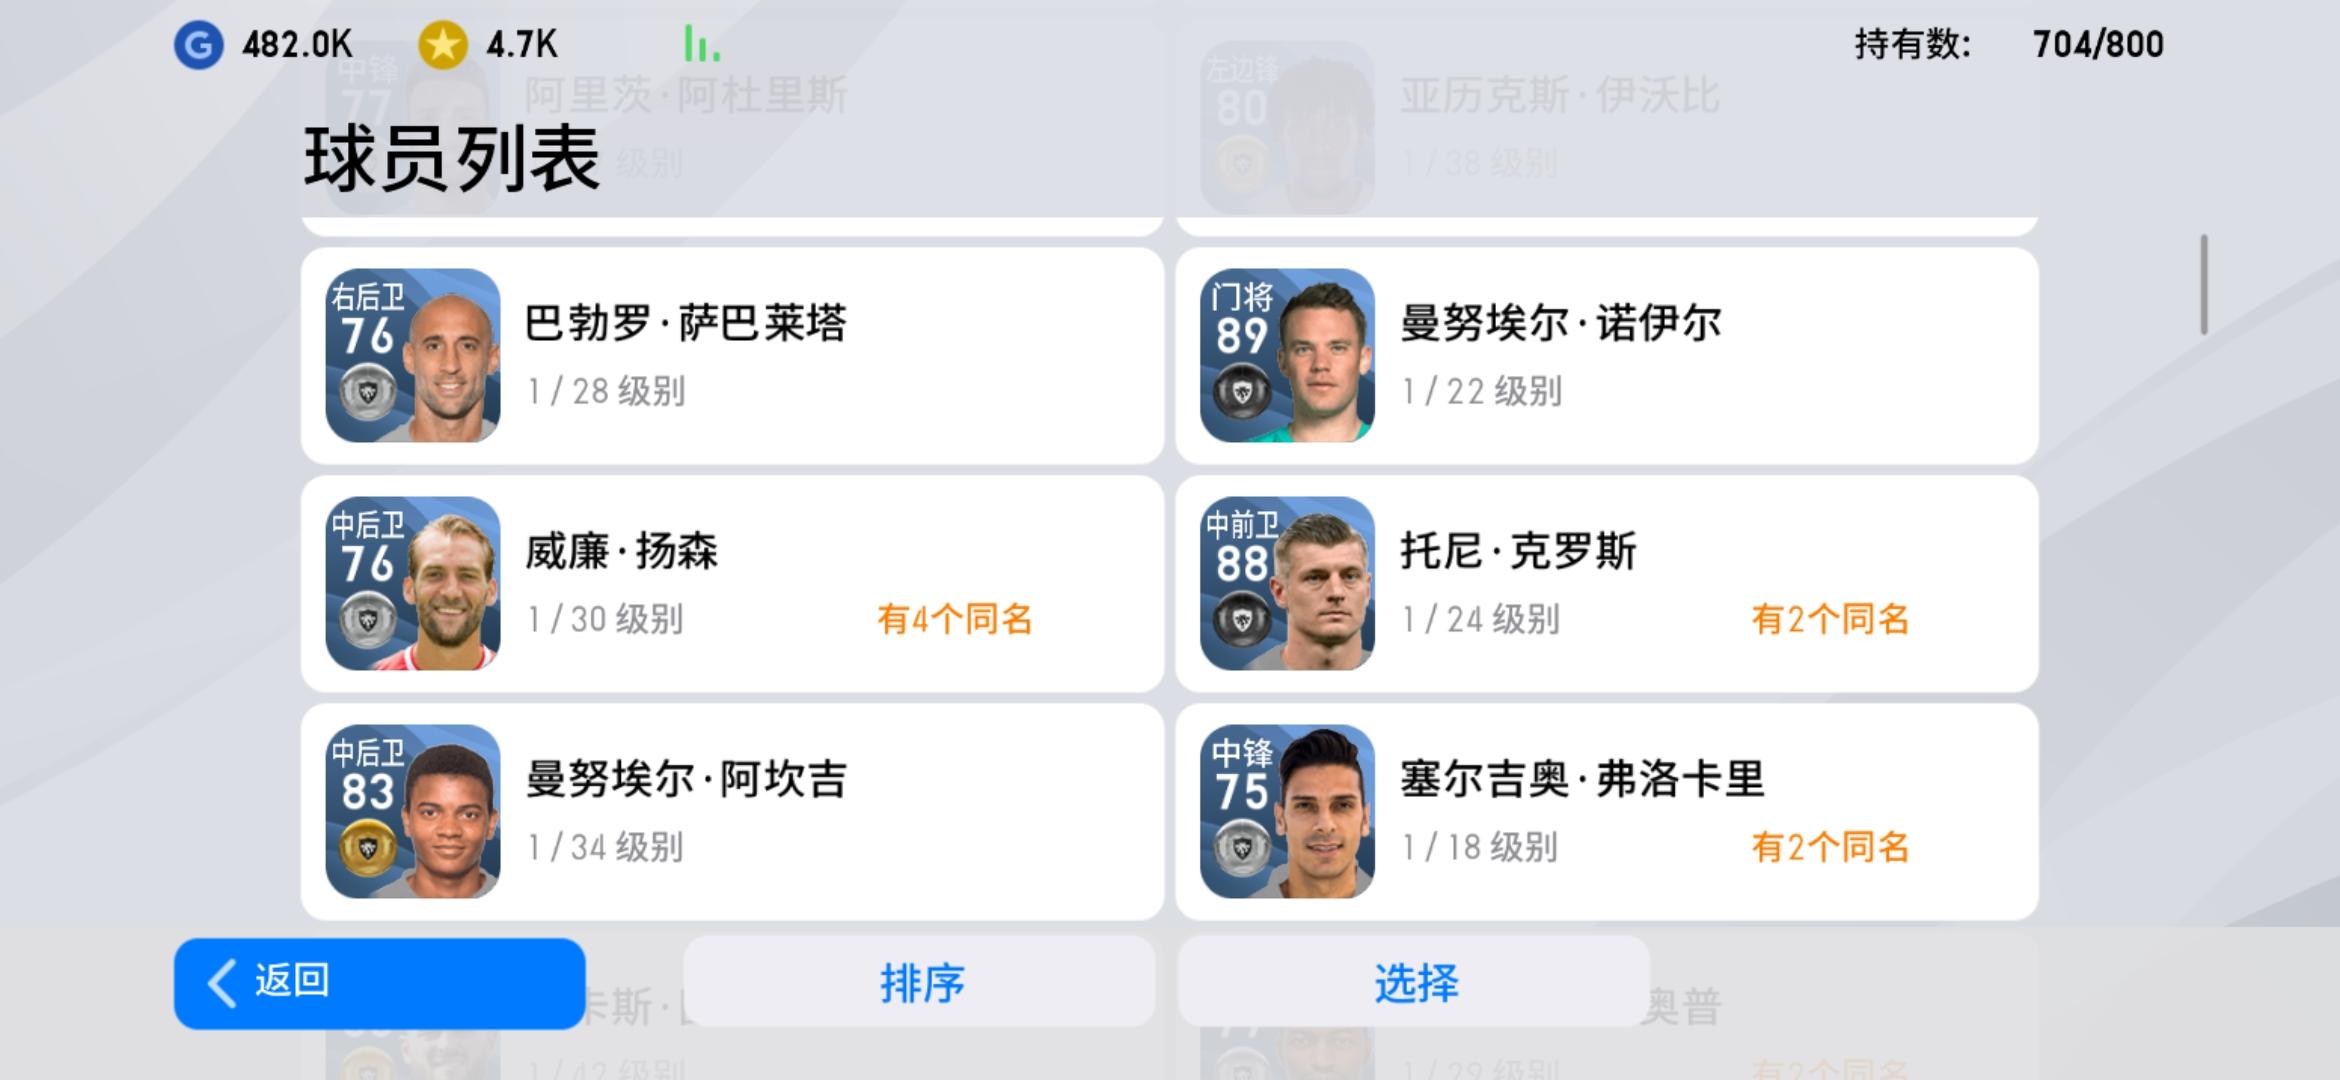This screenshot has width=2340, height=1080.
Task: Select the 曼努埃尔·阿坎吉 player name
Action: (686, 779)
